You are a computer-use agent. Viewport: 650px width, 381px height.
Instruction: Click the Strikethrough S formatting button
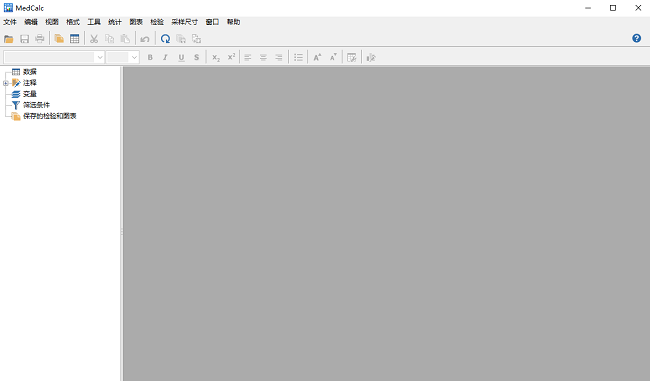[x=196, y=58]
